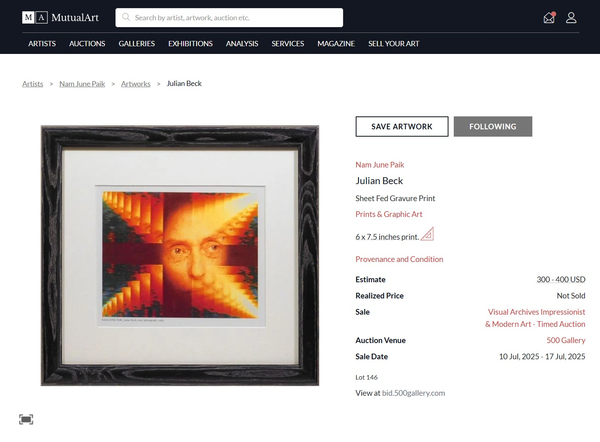Open fullscreen image view icon
The image size is (600, 442).
tap(26, 419)
